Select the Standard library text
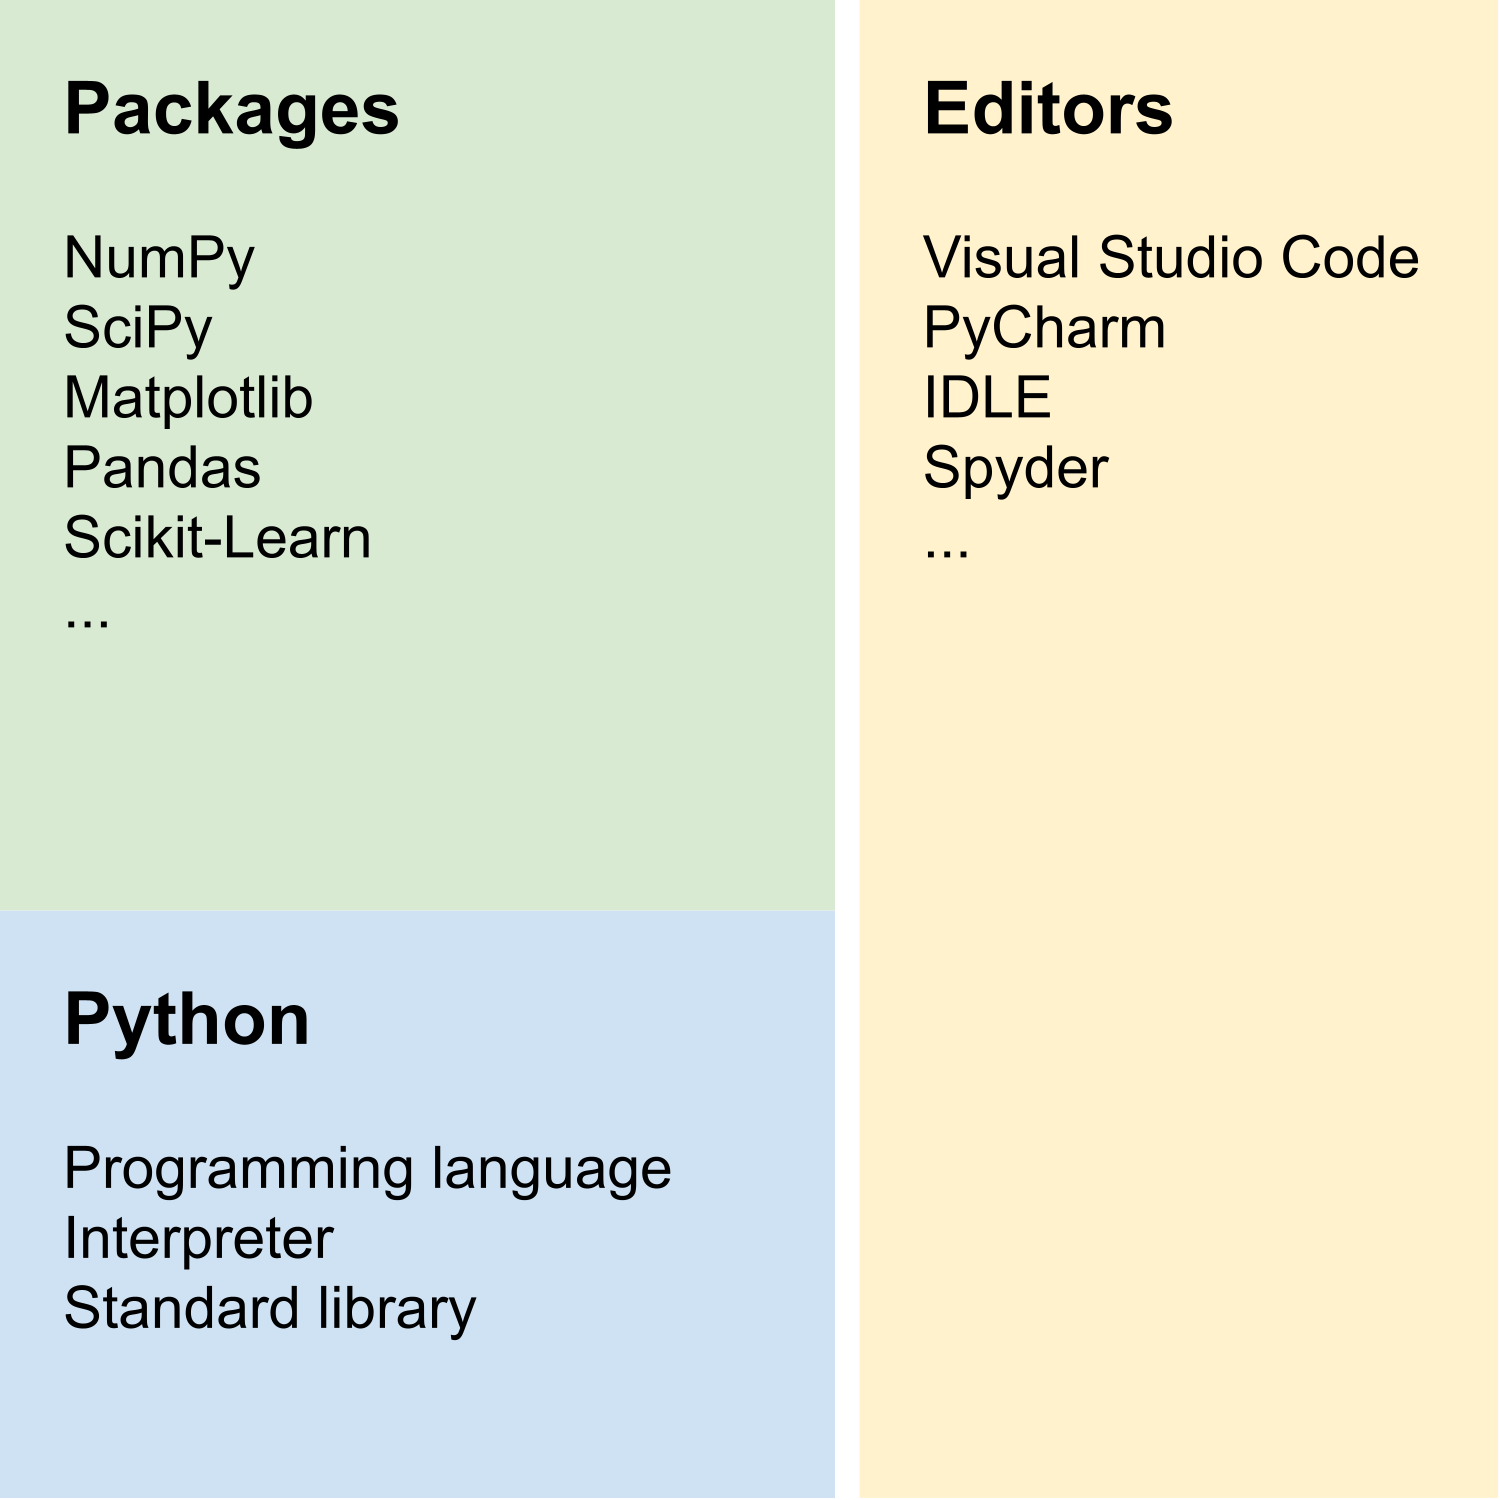This screenshot has width=1500, height=1500. [270, 1309]
